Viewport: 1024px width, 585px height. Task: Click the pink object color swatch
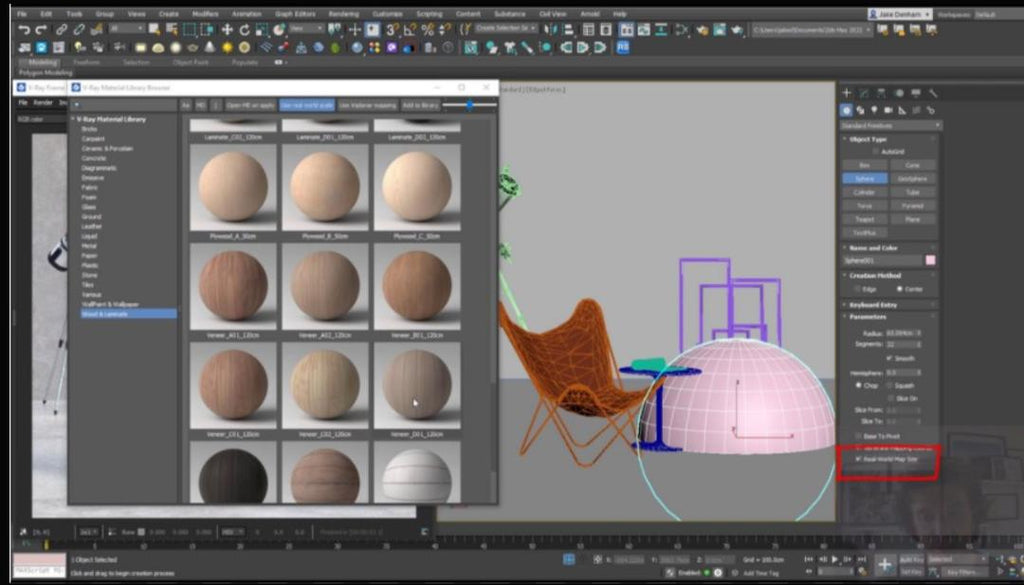[x=931, y=261]
